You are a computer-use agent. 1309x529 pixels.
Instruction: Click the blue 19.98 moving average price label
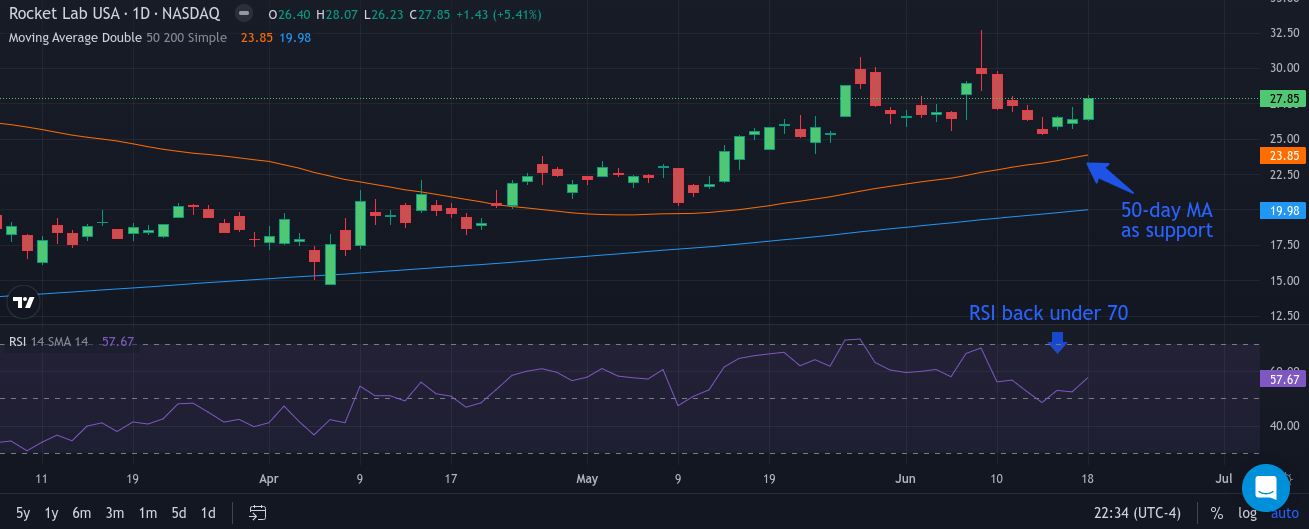[1284, 211]
